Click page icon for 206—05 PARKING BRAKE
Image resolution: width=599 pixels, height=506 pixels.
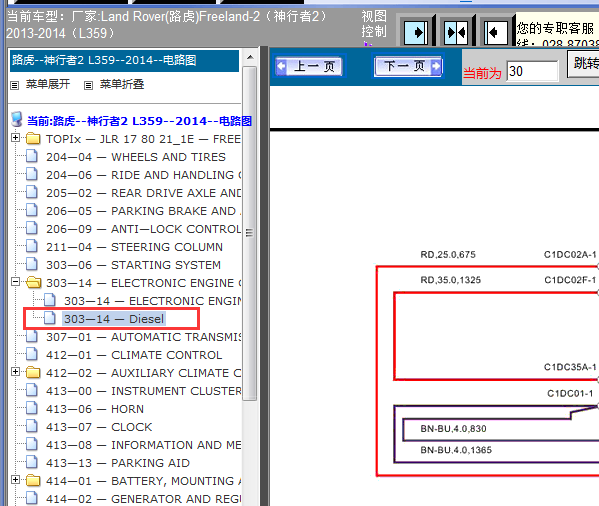pos(32,210)
